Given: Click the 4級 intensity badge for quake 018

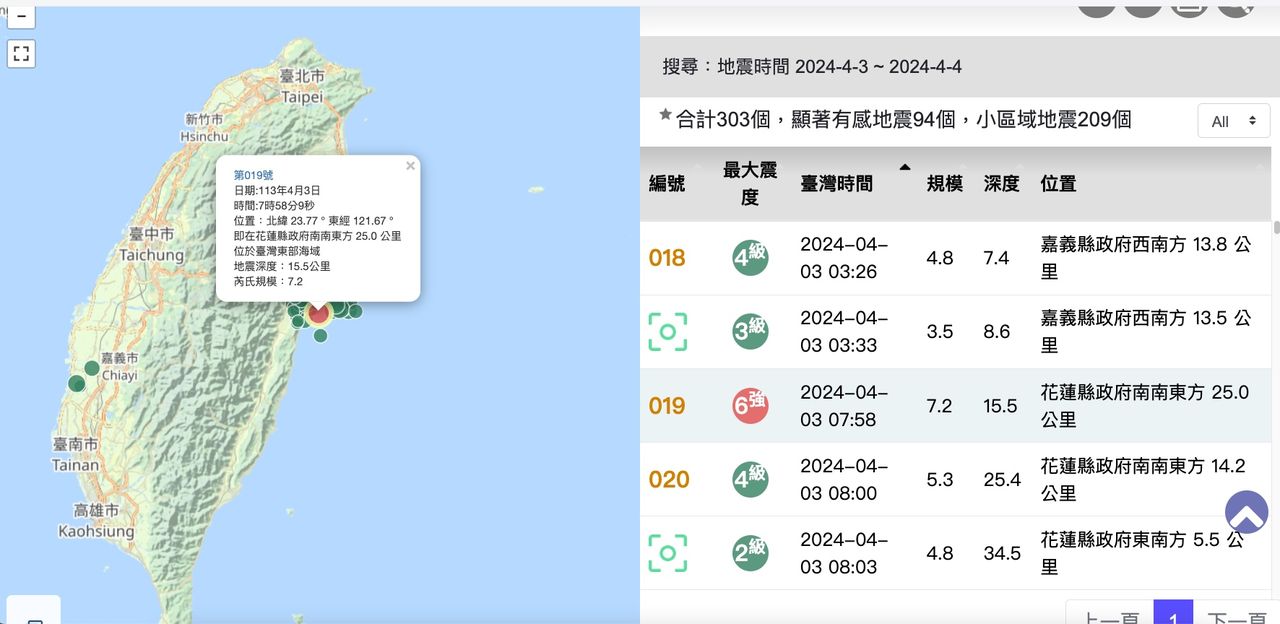Looking at the screenshot, I should 750,257.
